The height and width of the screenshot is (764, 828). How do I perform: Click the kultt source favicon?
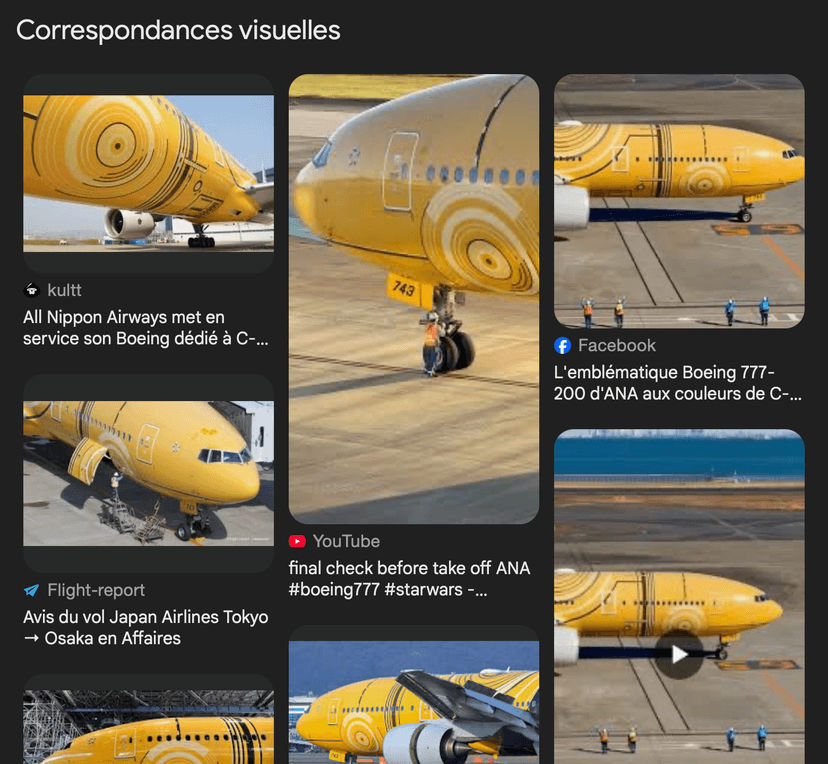[x=32, y=290]
